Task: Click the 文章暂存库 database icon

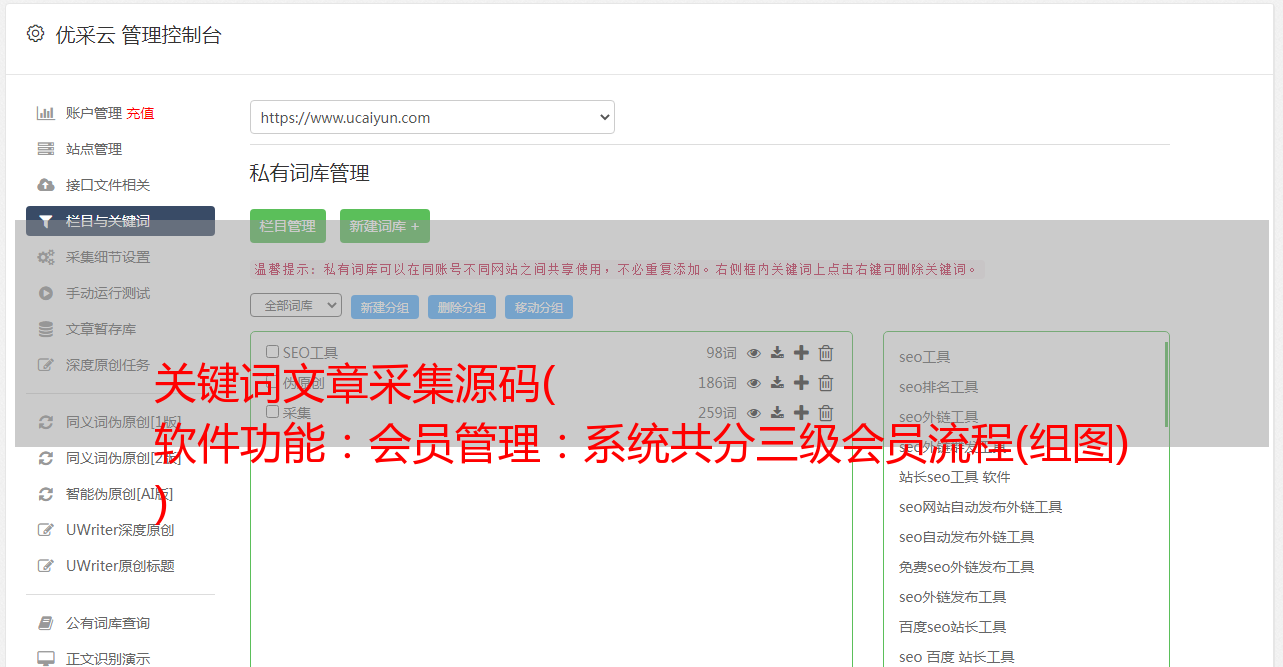Action: (x=46, y=329)
